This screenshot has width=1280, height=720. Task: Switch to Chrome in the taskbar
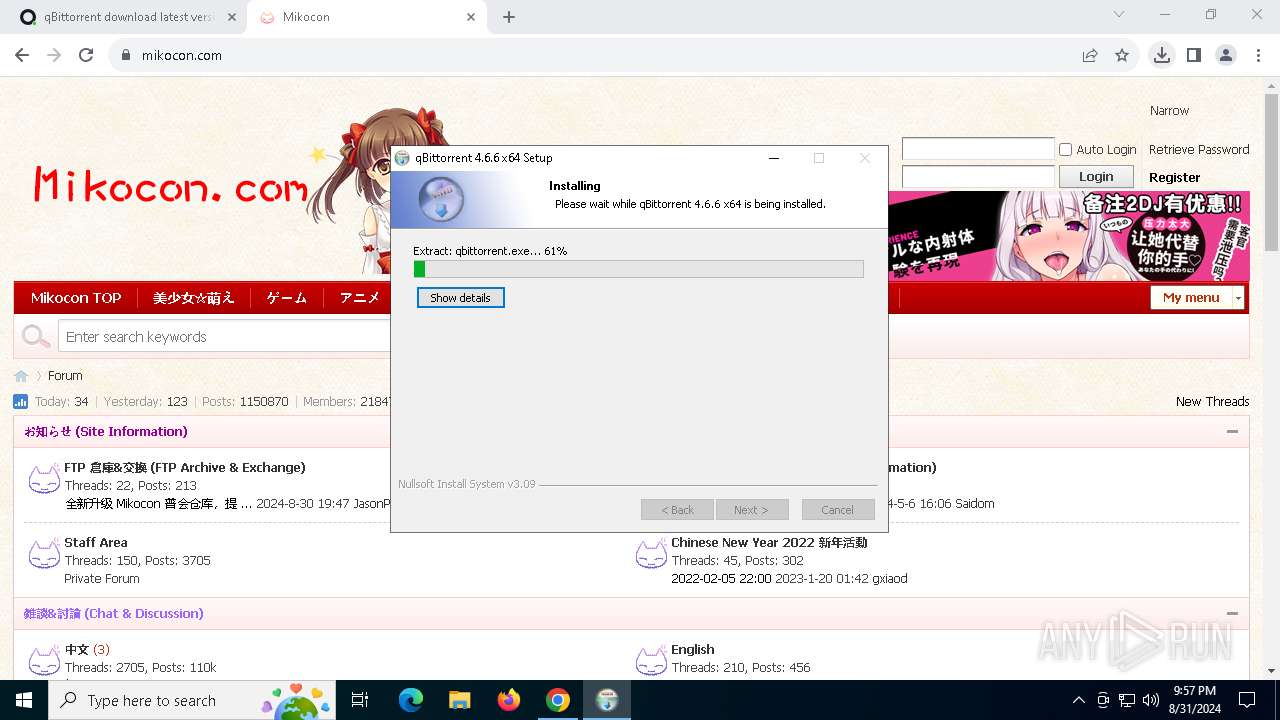[558, 700]
